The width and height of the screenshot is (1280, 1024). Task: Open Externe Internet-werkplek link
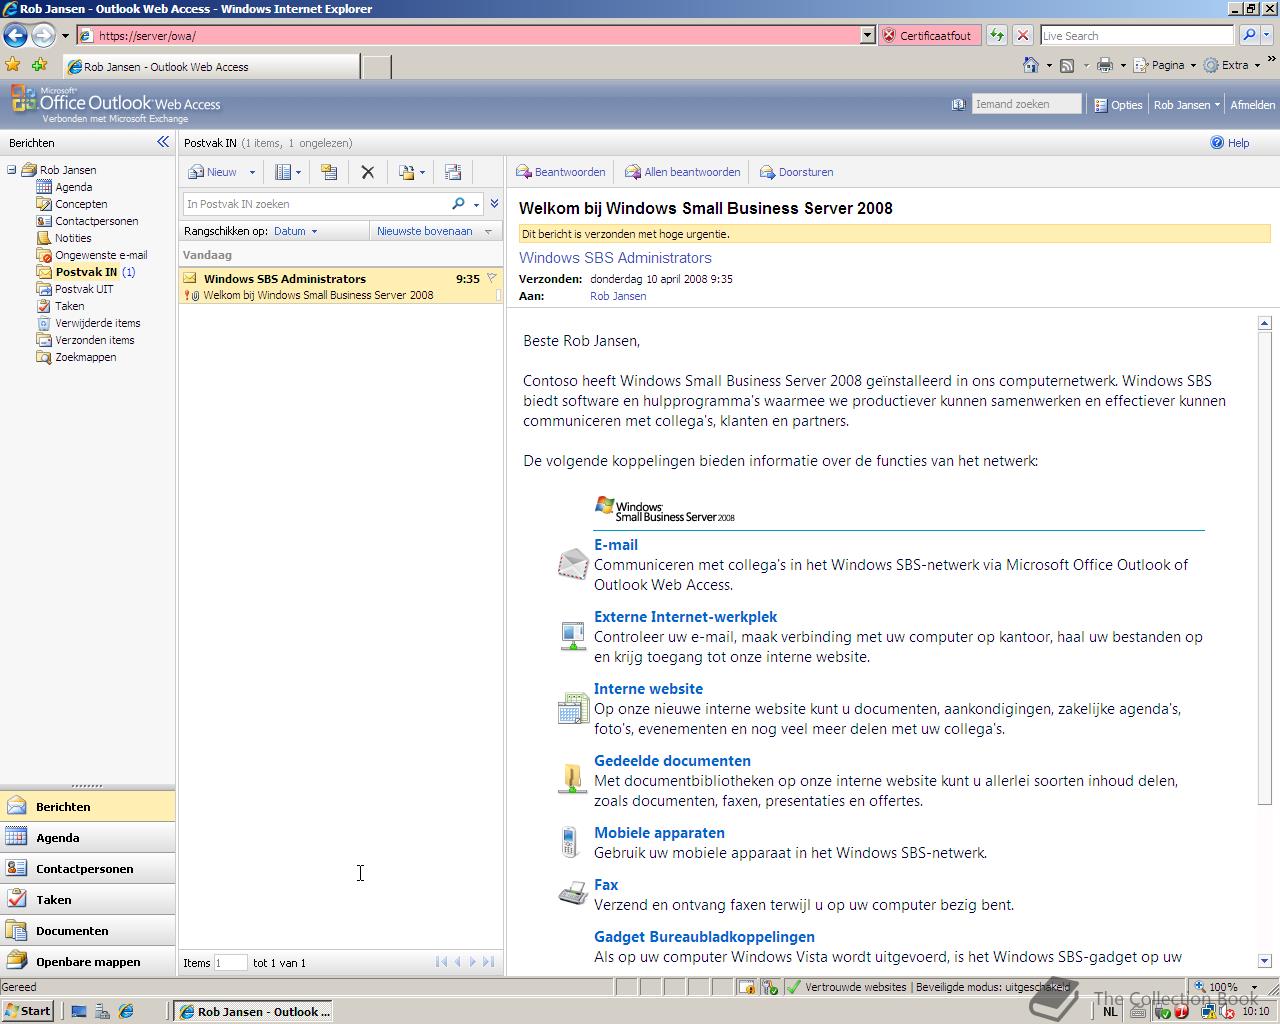[685, 617]
